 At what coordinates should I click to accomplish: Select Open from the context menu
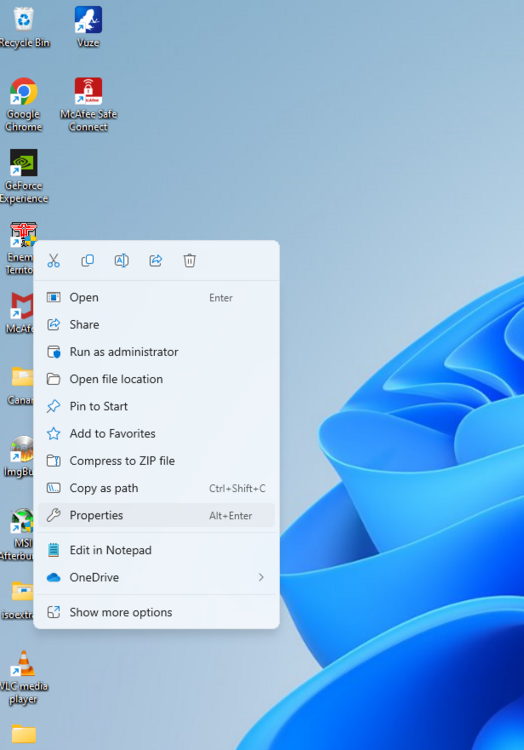156,298
